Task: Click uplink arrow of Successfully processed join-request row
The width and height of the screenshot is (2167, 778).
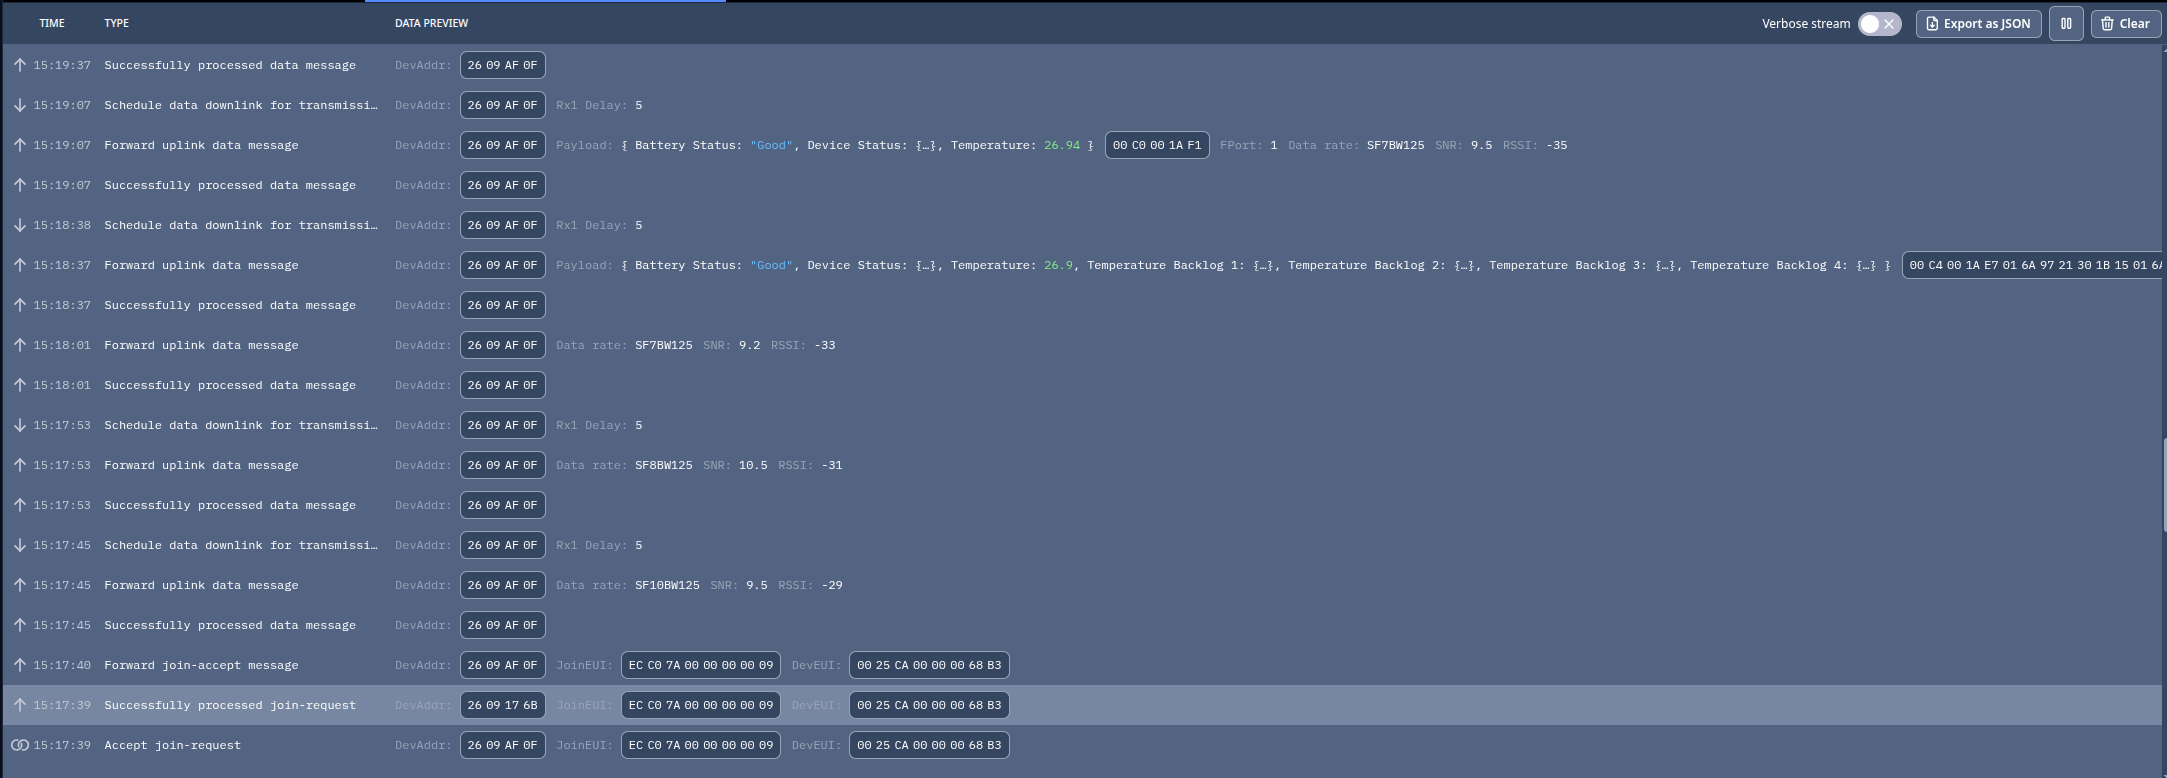Action: coord(19,705)
